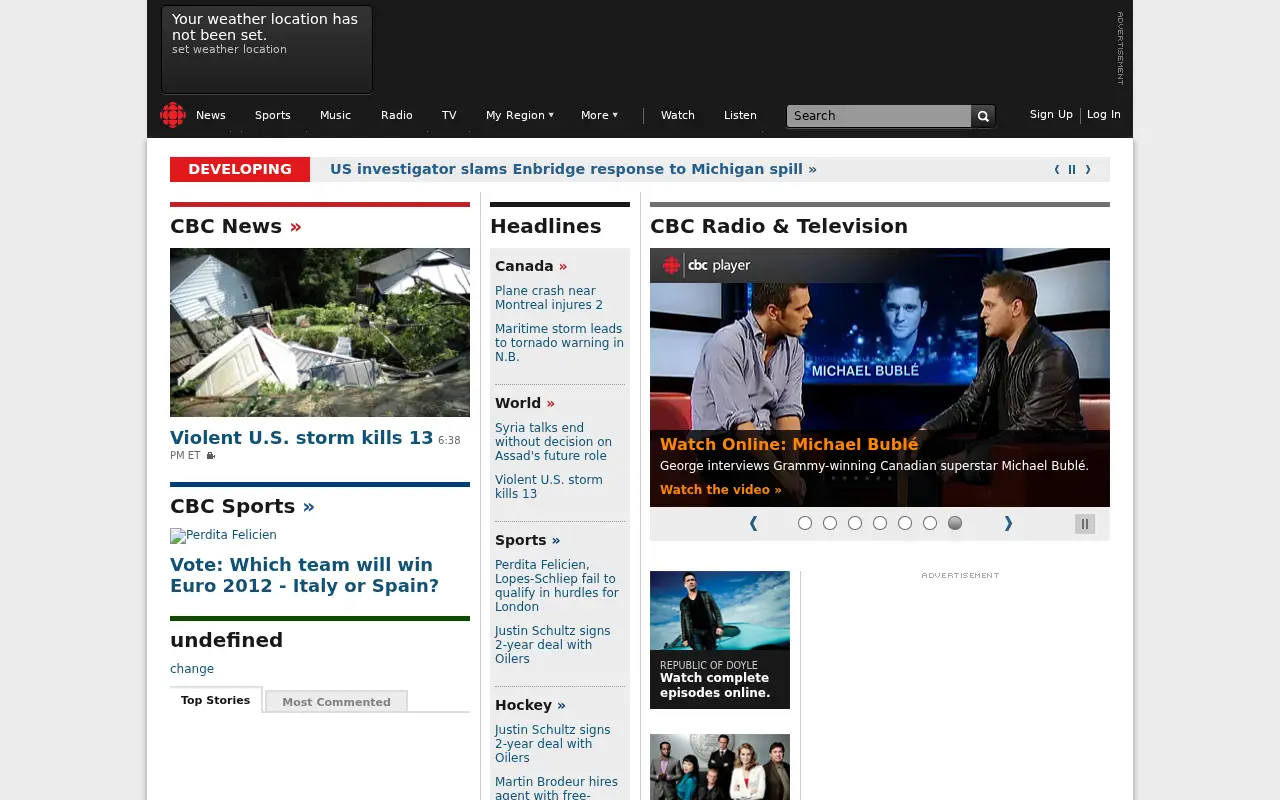Open the Republic of Doyle thumbnail

tap(720, 640)
